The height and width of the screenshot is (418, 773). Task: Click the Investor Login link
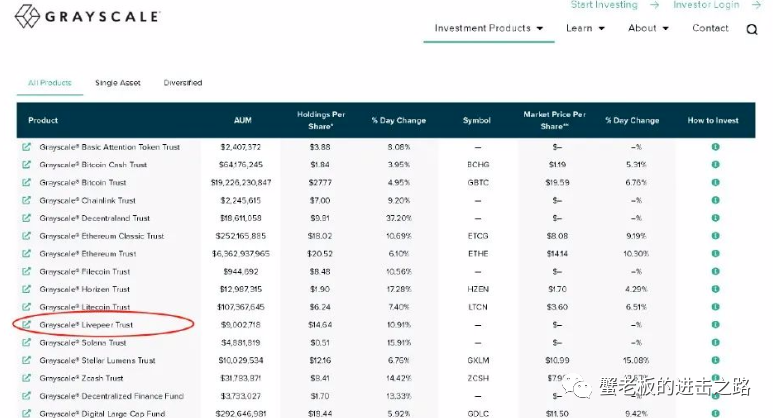[706, 5]
